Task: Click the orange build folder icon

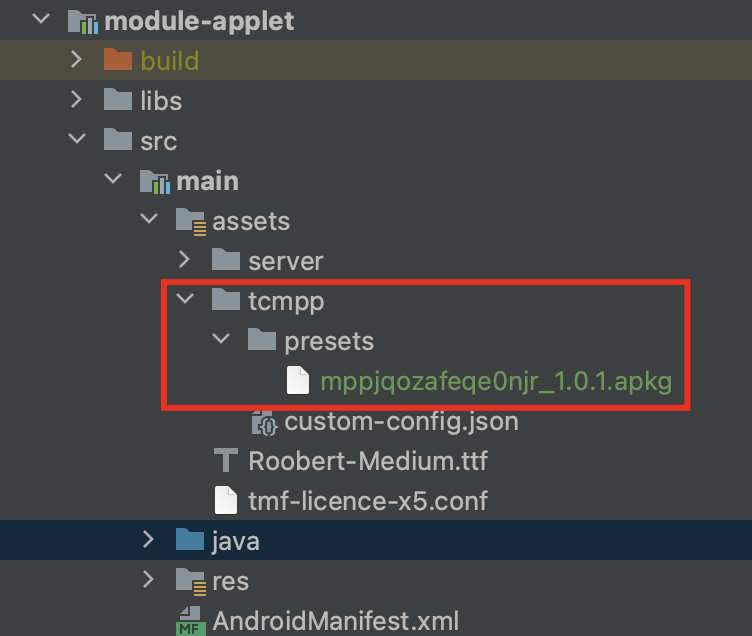Action: click(118, 61)
